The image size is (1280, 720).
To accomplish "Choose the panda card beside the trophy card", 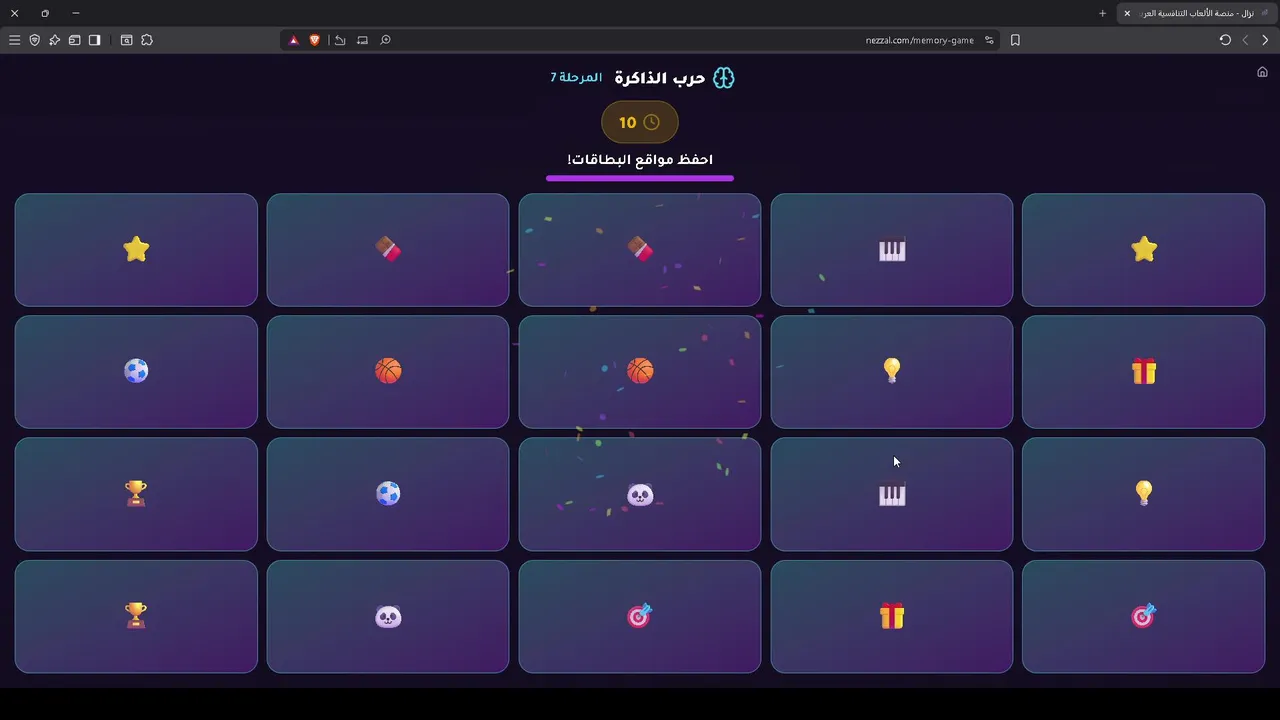I will 388,616.
